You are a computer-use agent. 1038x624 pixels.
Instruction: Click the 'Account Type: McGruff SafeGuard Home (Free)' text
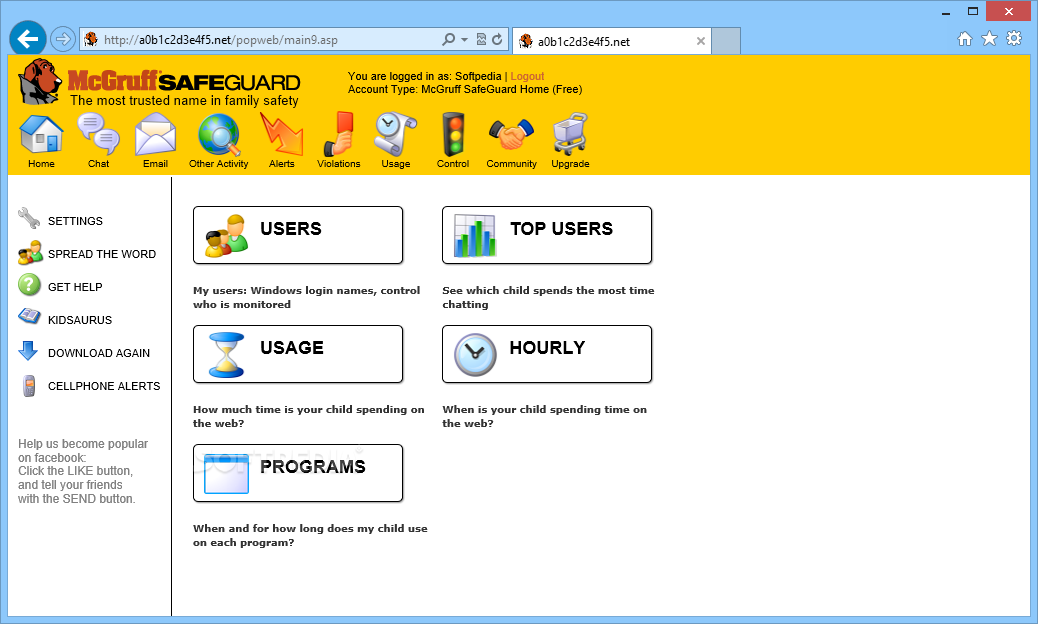click(x=465, y=89)
